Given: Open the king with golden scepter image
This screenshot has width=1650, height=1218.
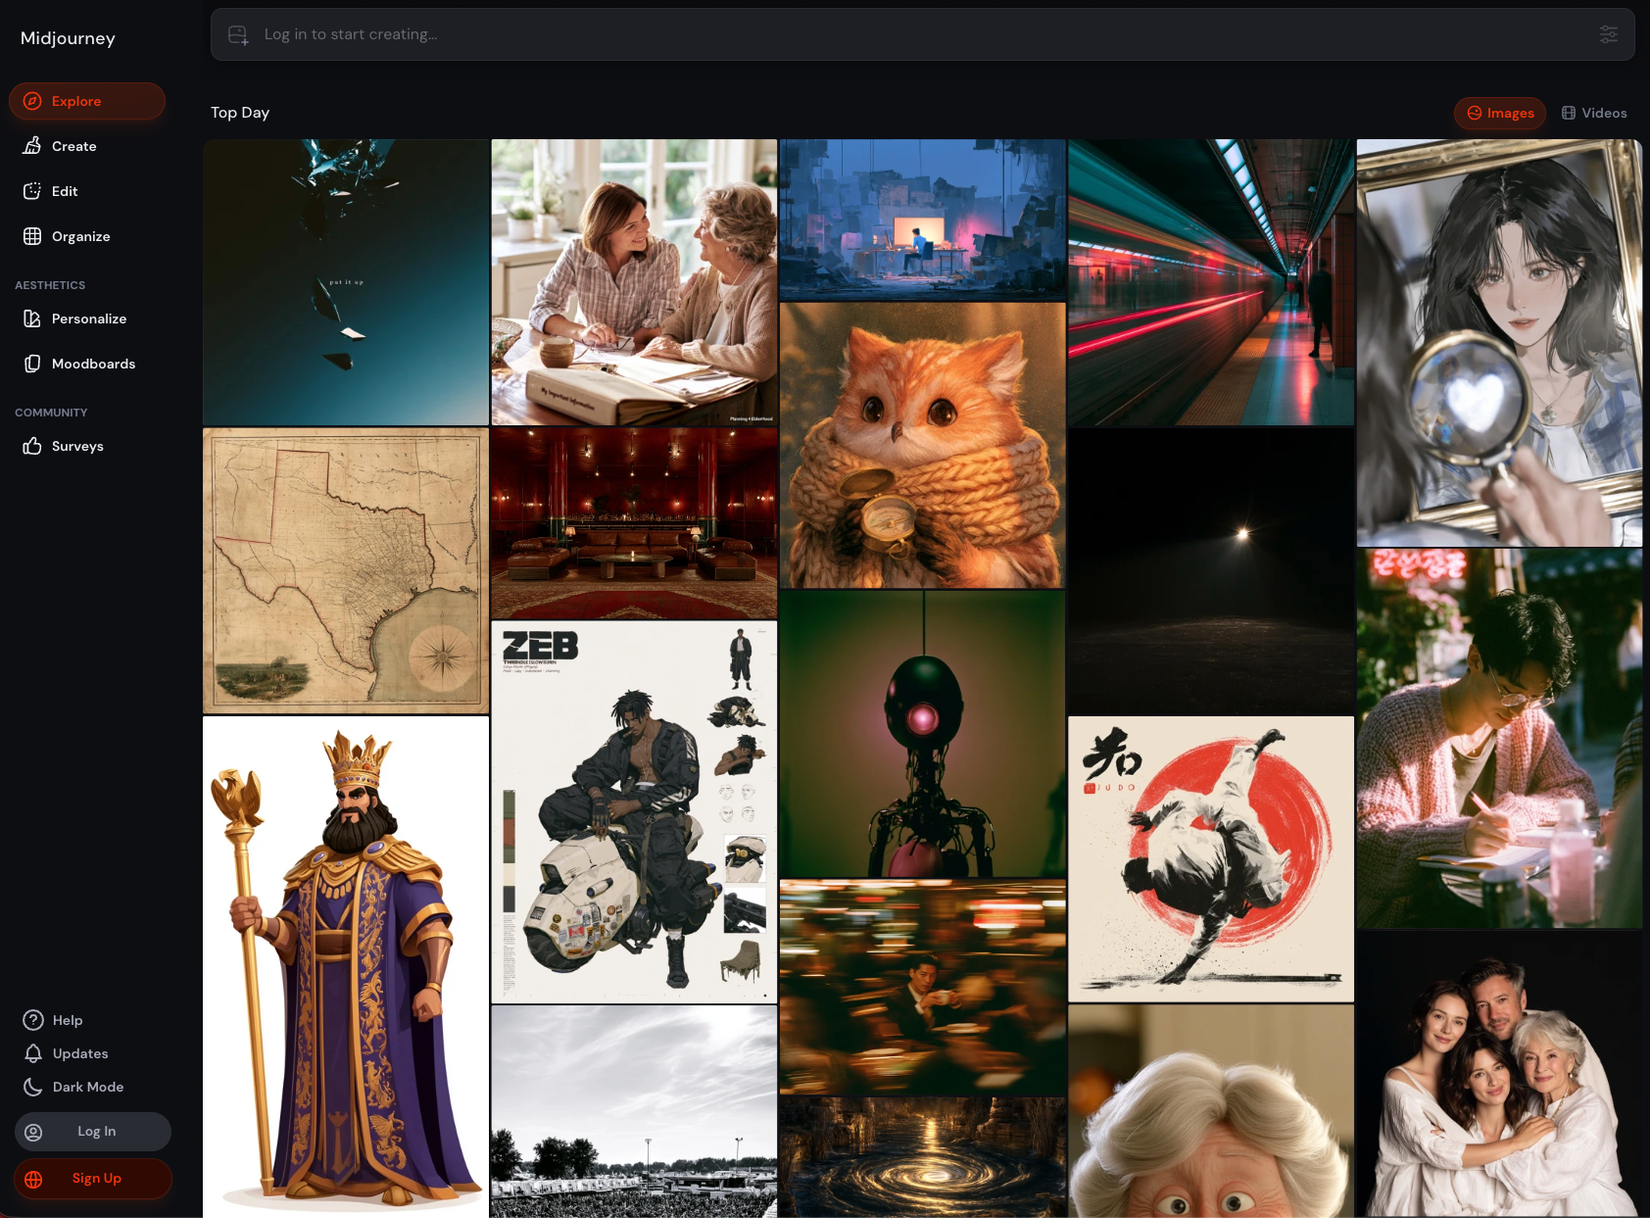Looking at the screenshot, I should point(346,967).
